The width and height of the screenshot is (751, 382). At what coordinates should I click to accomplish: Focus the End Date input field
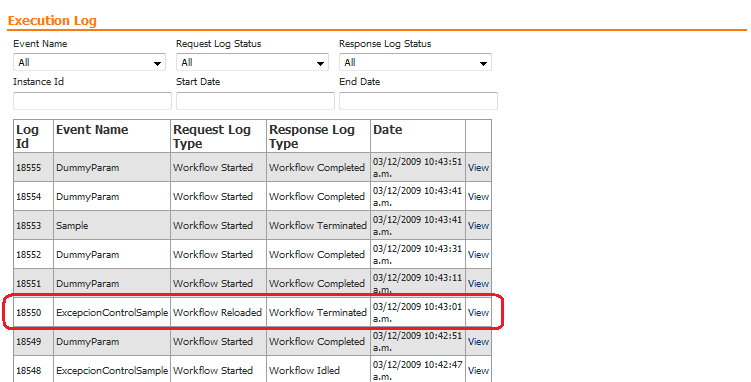point(418,101)
